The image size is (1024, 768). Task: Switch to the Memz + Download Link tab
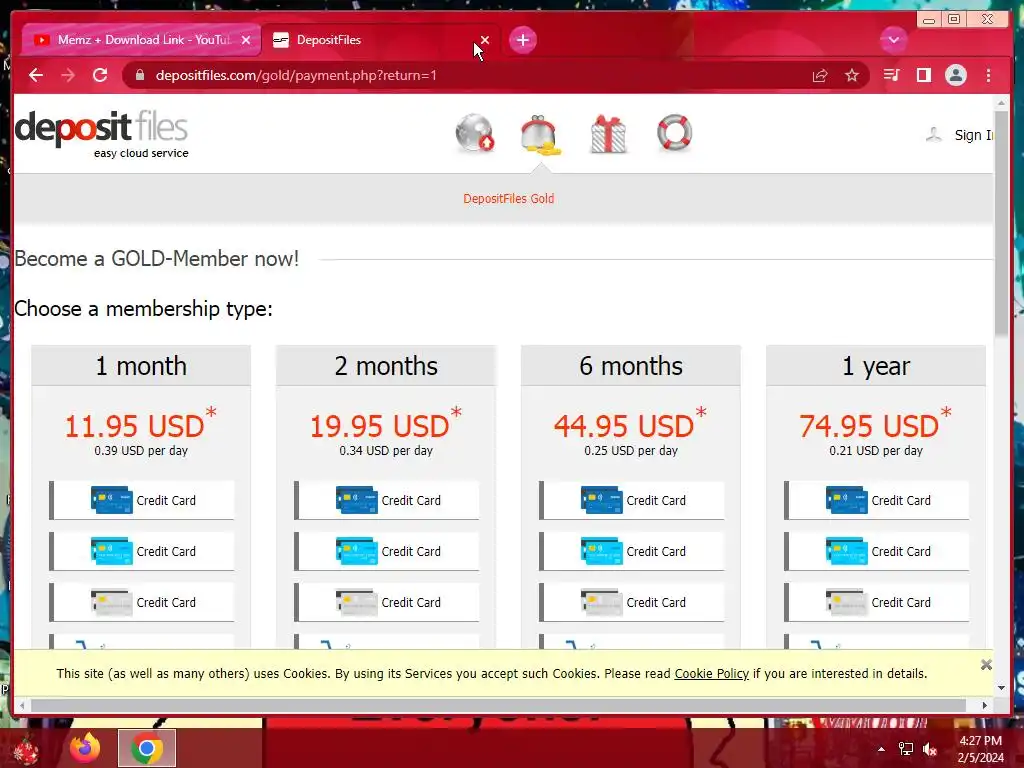point(142,40)
